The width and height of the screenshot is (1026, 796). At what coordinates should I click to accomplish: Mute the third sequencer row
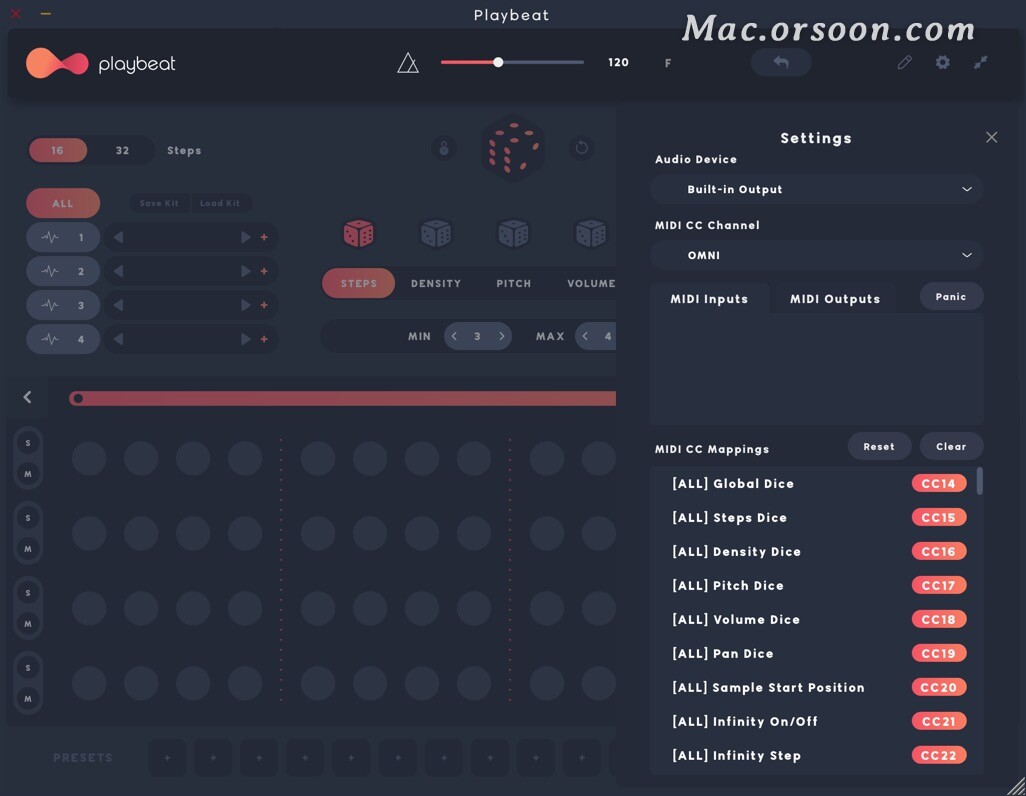pos(28,624)
